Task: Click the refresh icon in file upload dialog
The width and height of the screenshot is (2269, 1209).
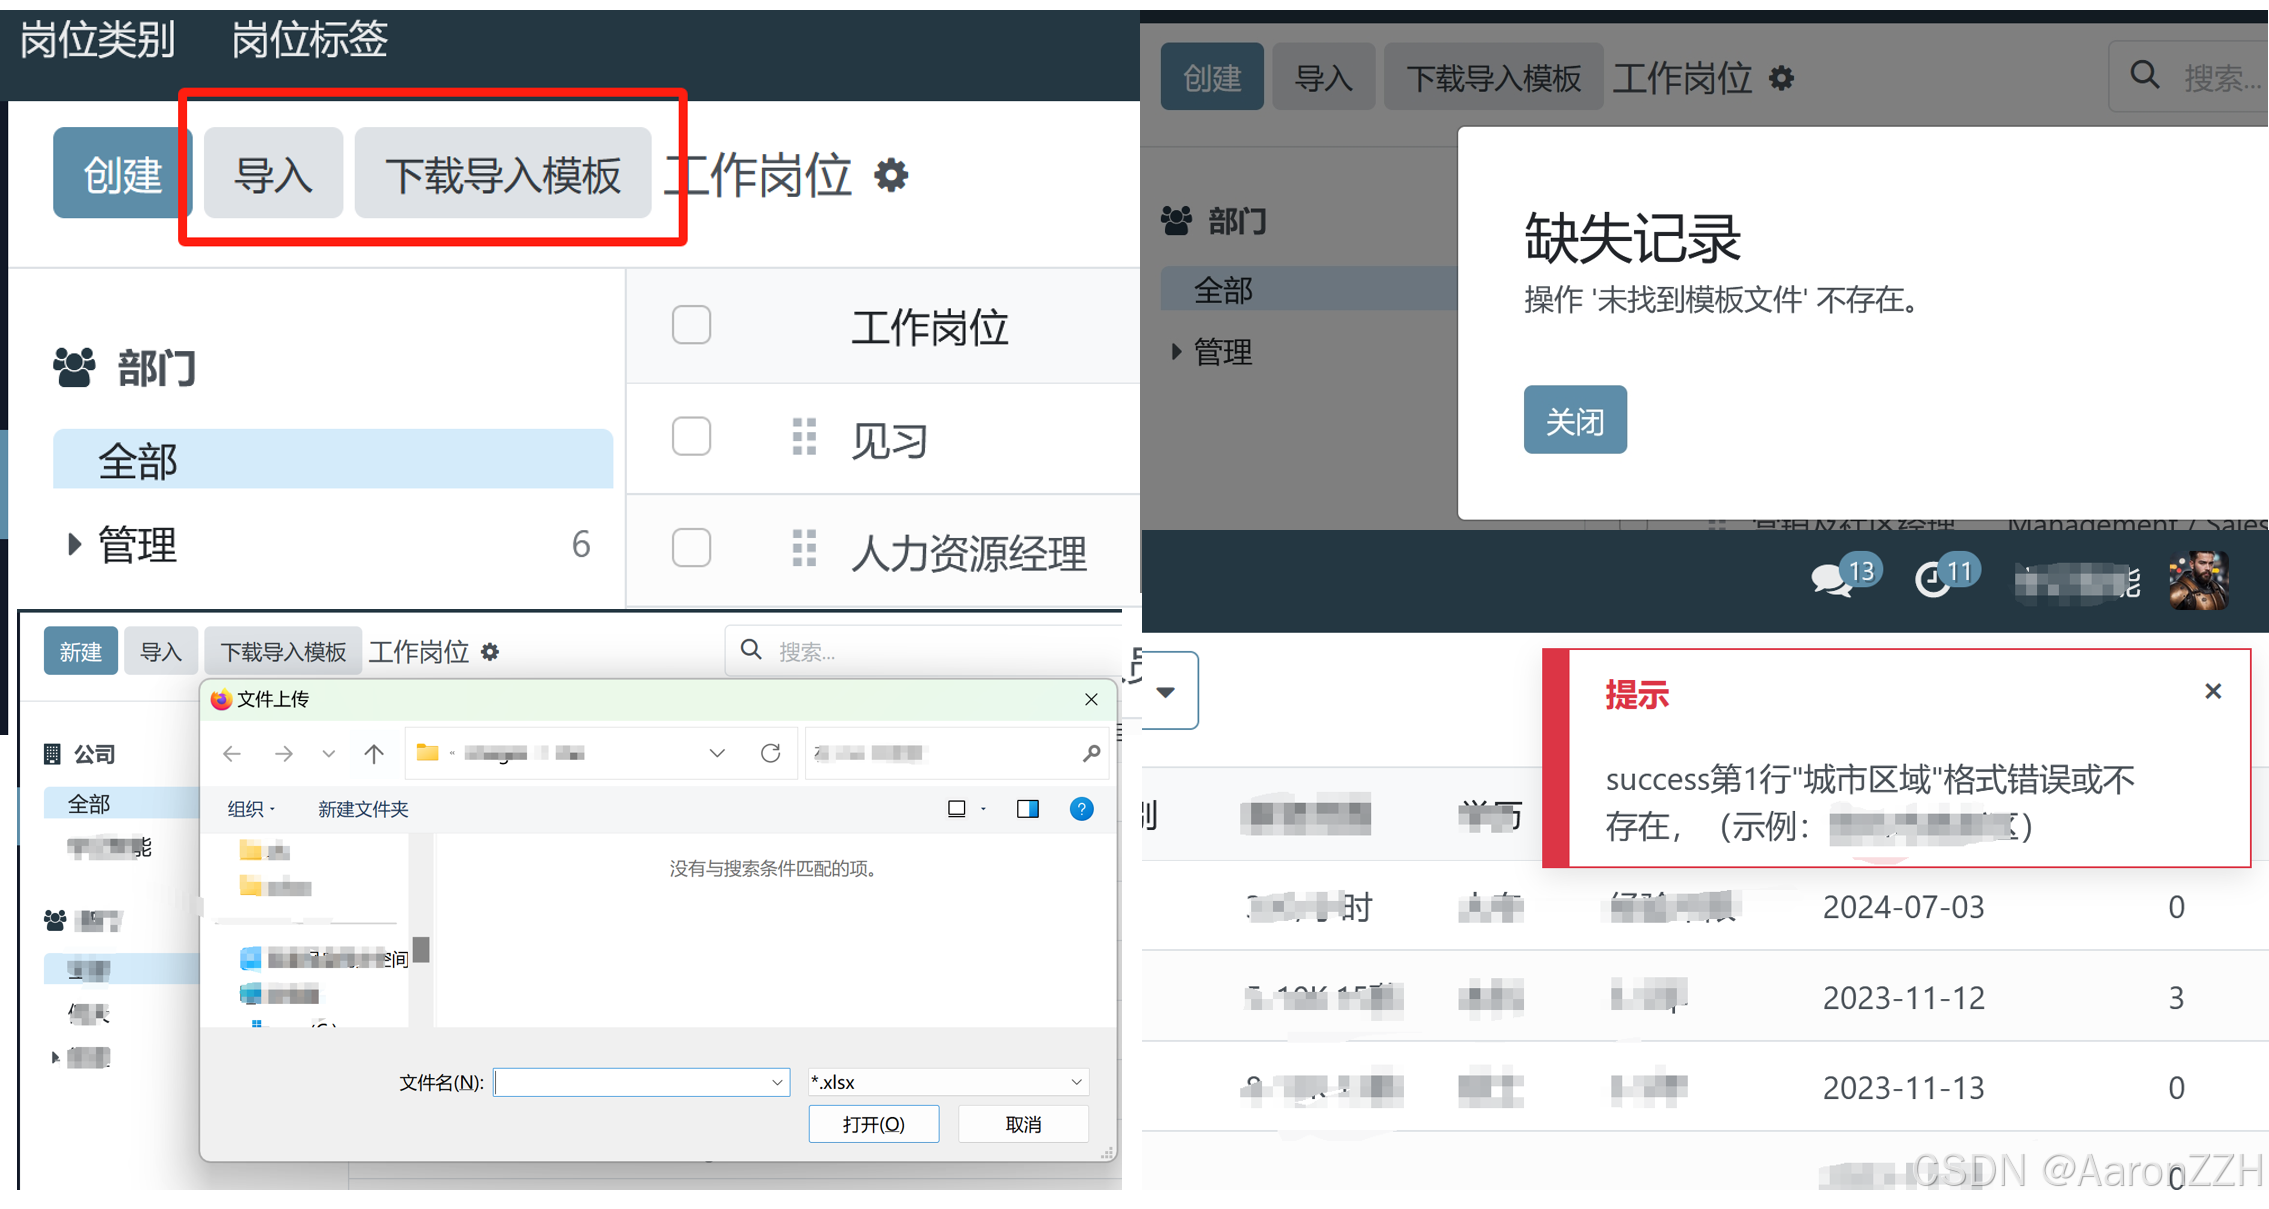Action: 771,753
